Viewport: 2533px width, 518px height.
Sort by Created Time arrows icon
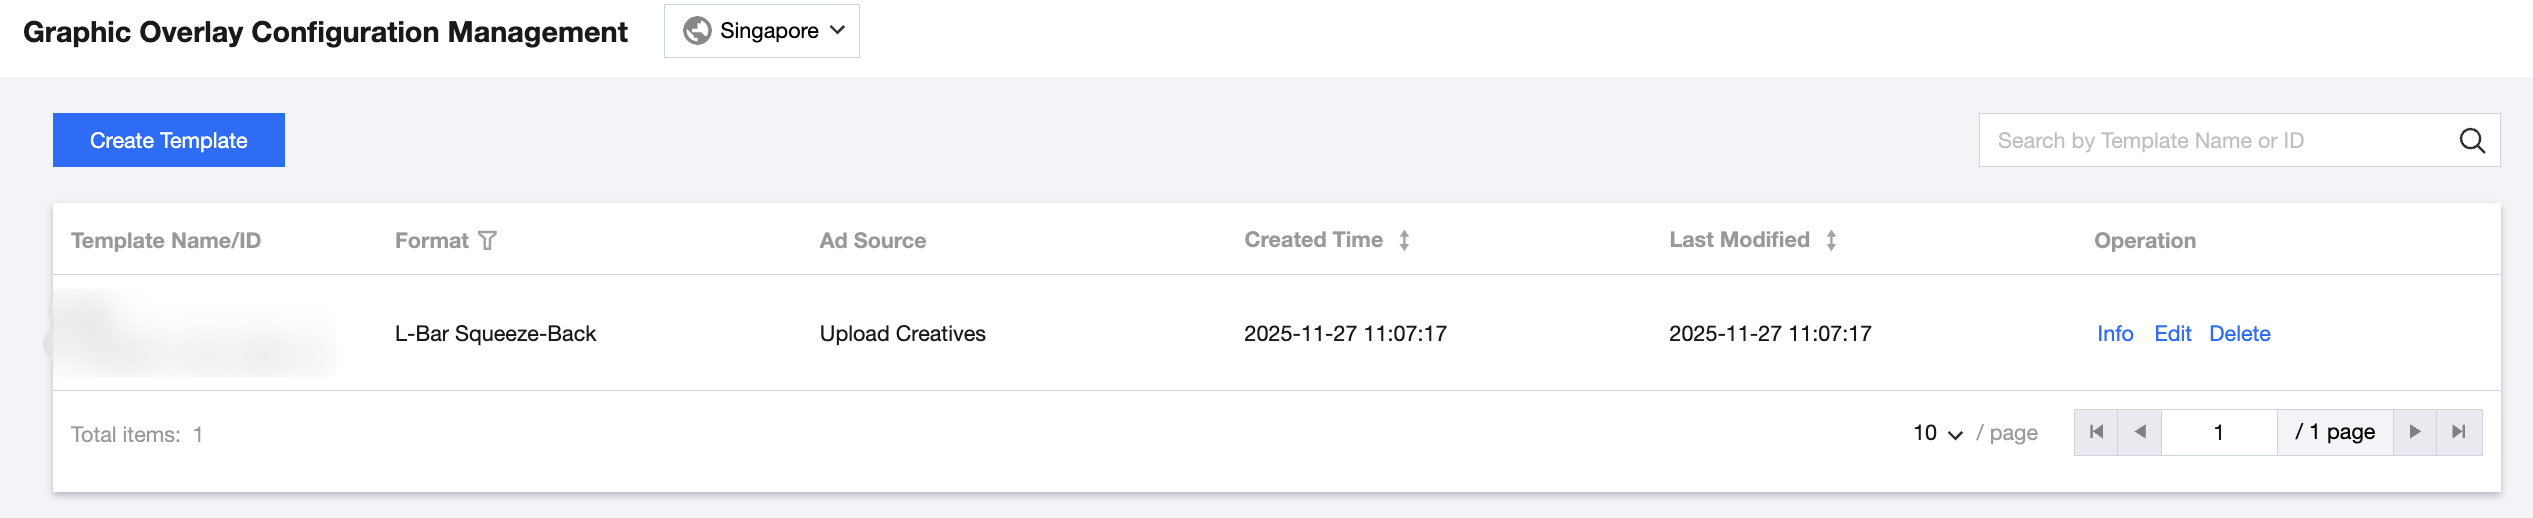click(1404, 241)
